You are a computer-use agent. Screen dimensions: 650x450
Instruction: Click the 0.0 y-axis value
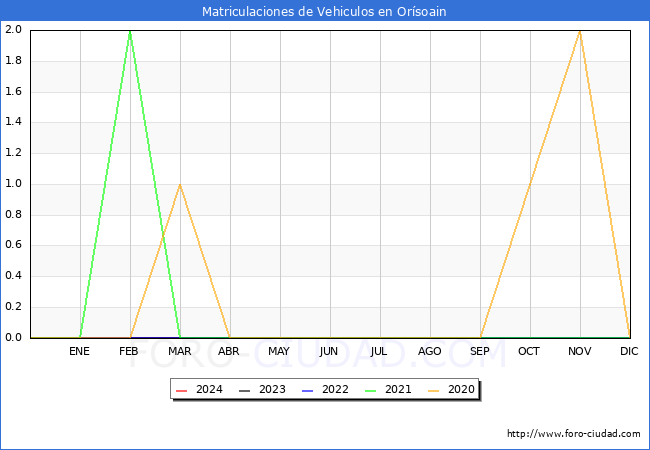pos(13,337)
